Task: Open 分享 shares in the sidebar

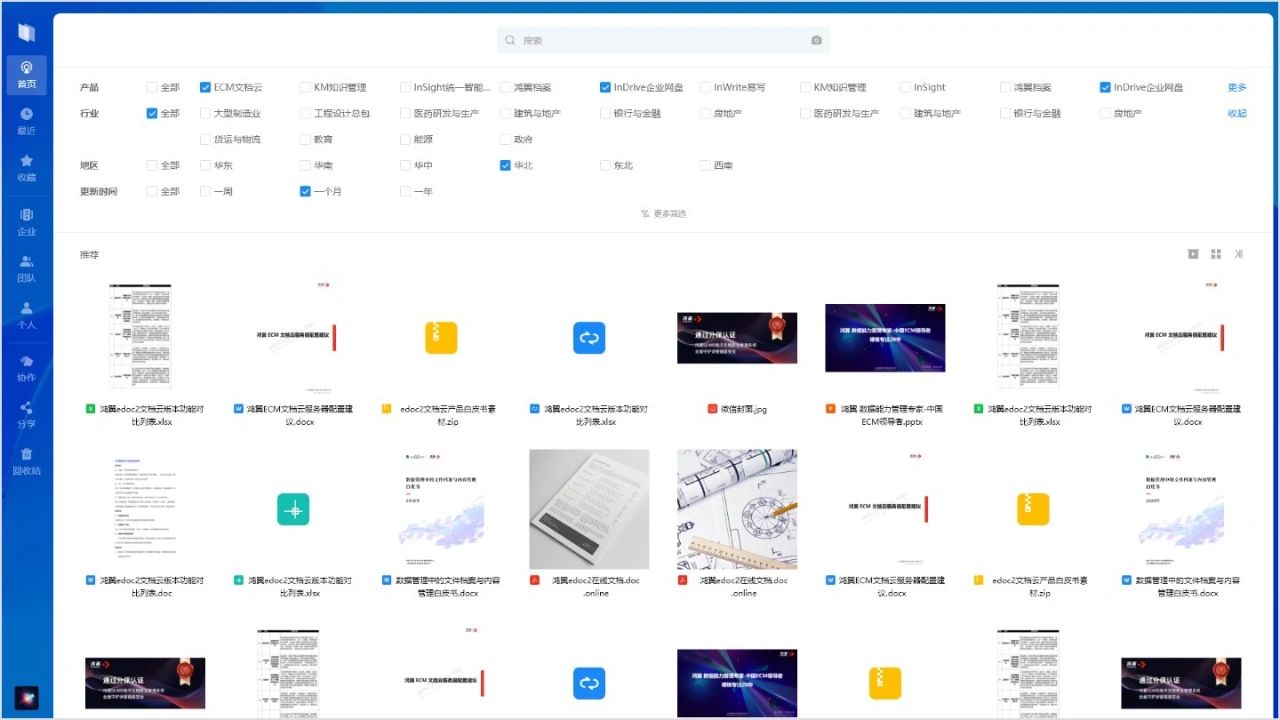Action: click(26, 414)
